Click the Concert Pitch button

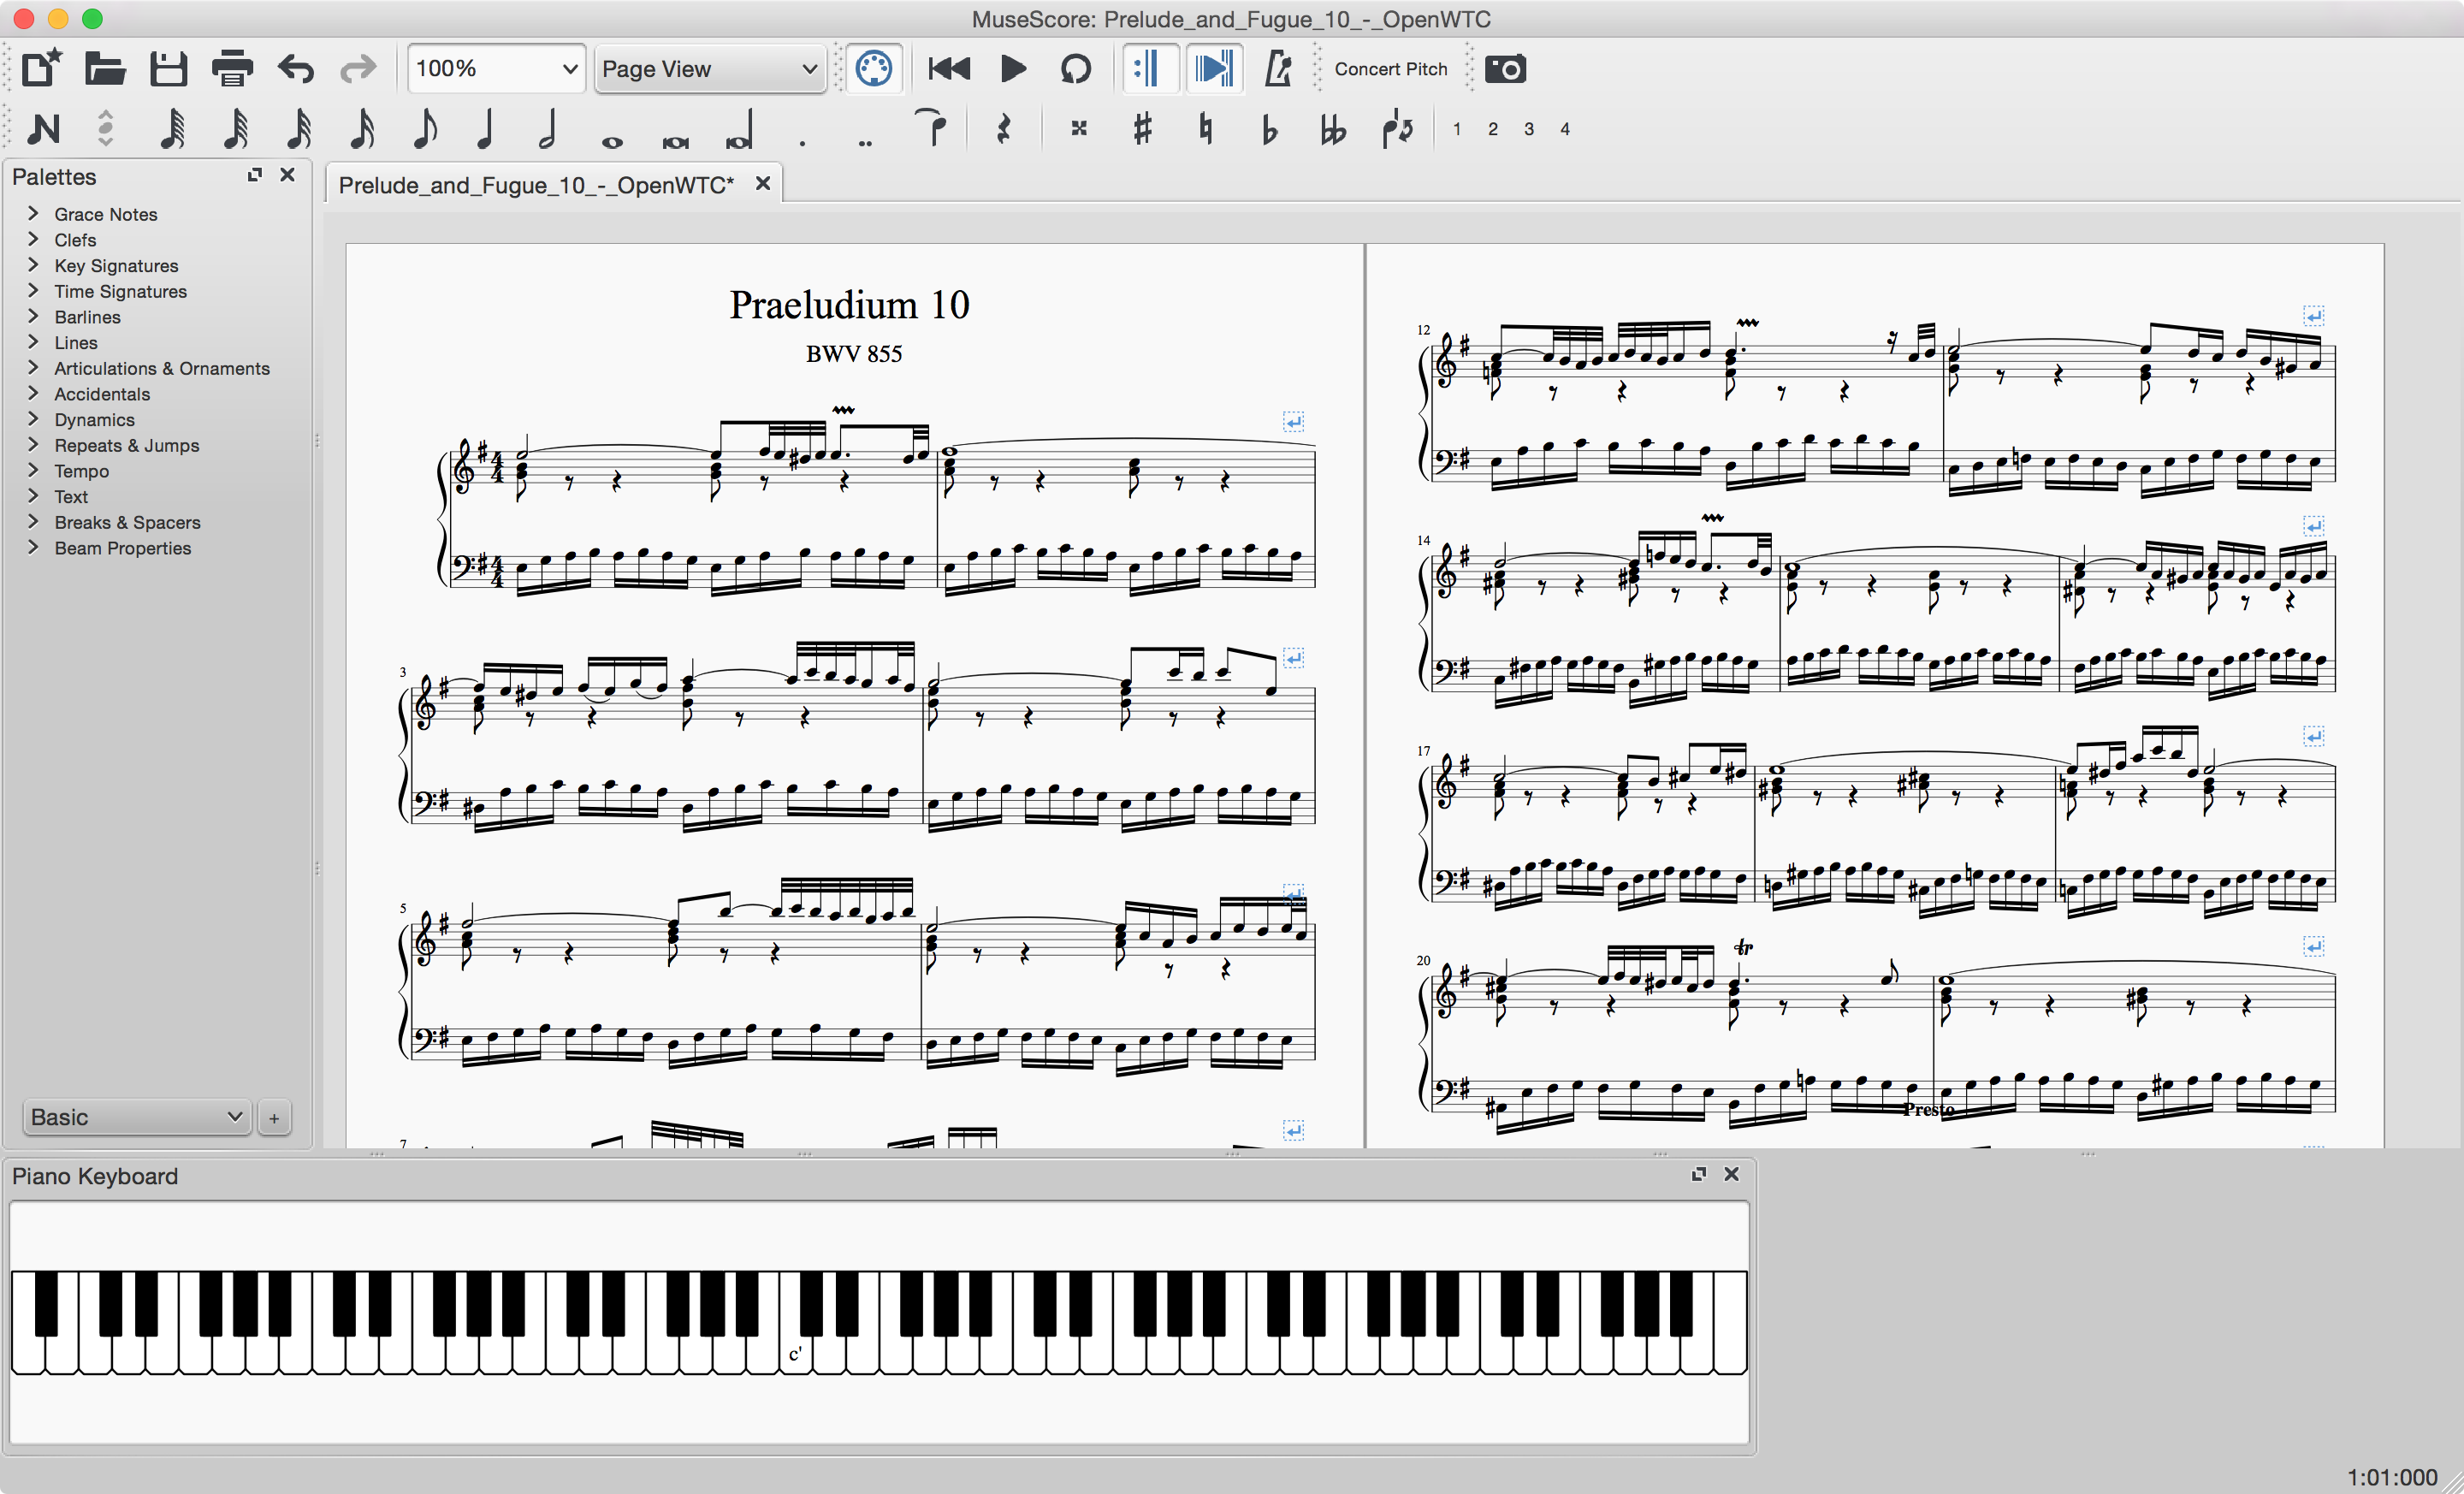1390,69
